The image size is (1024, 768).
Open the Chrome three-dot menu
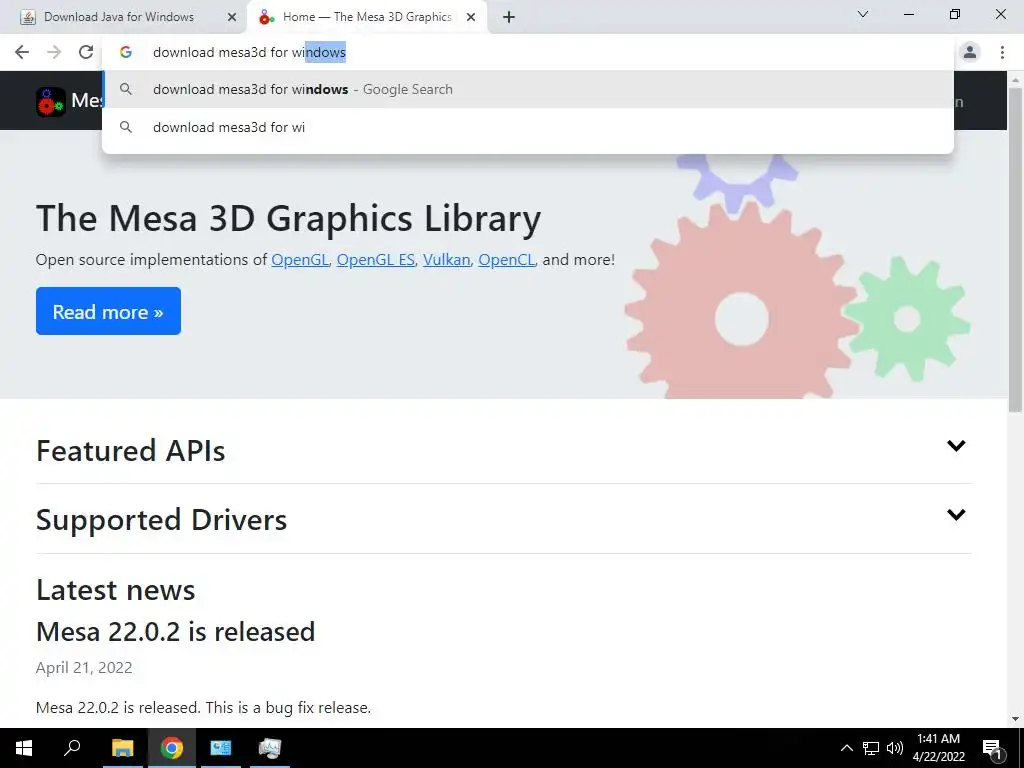(1002, 52)
